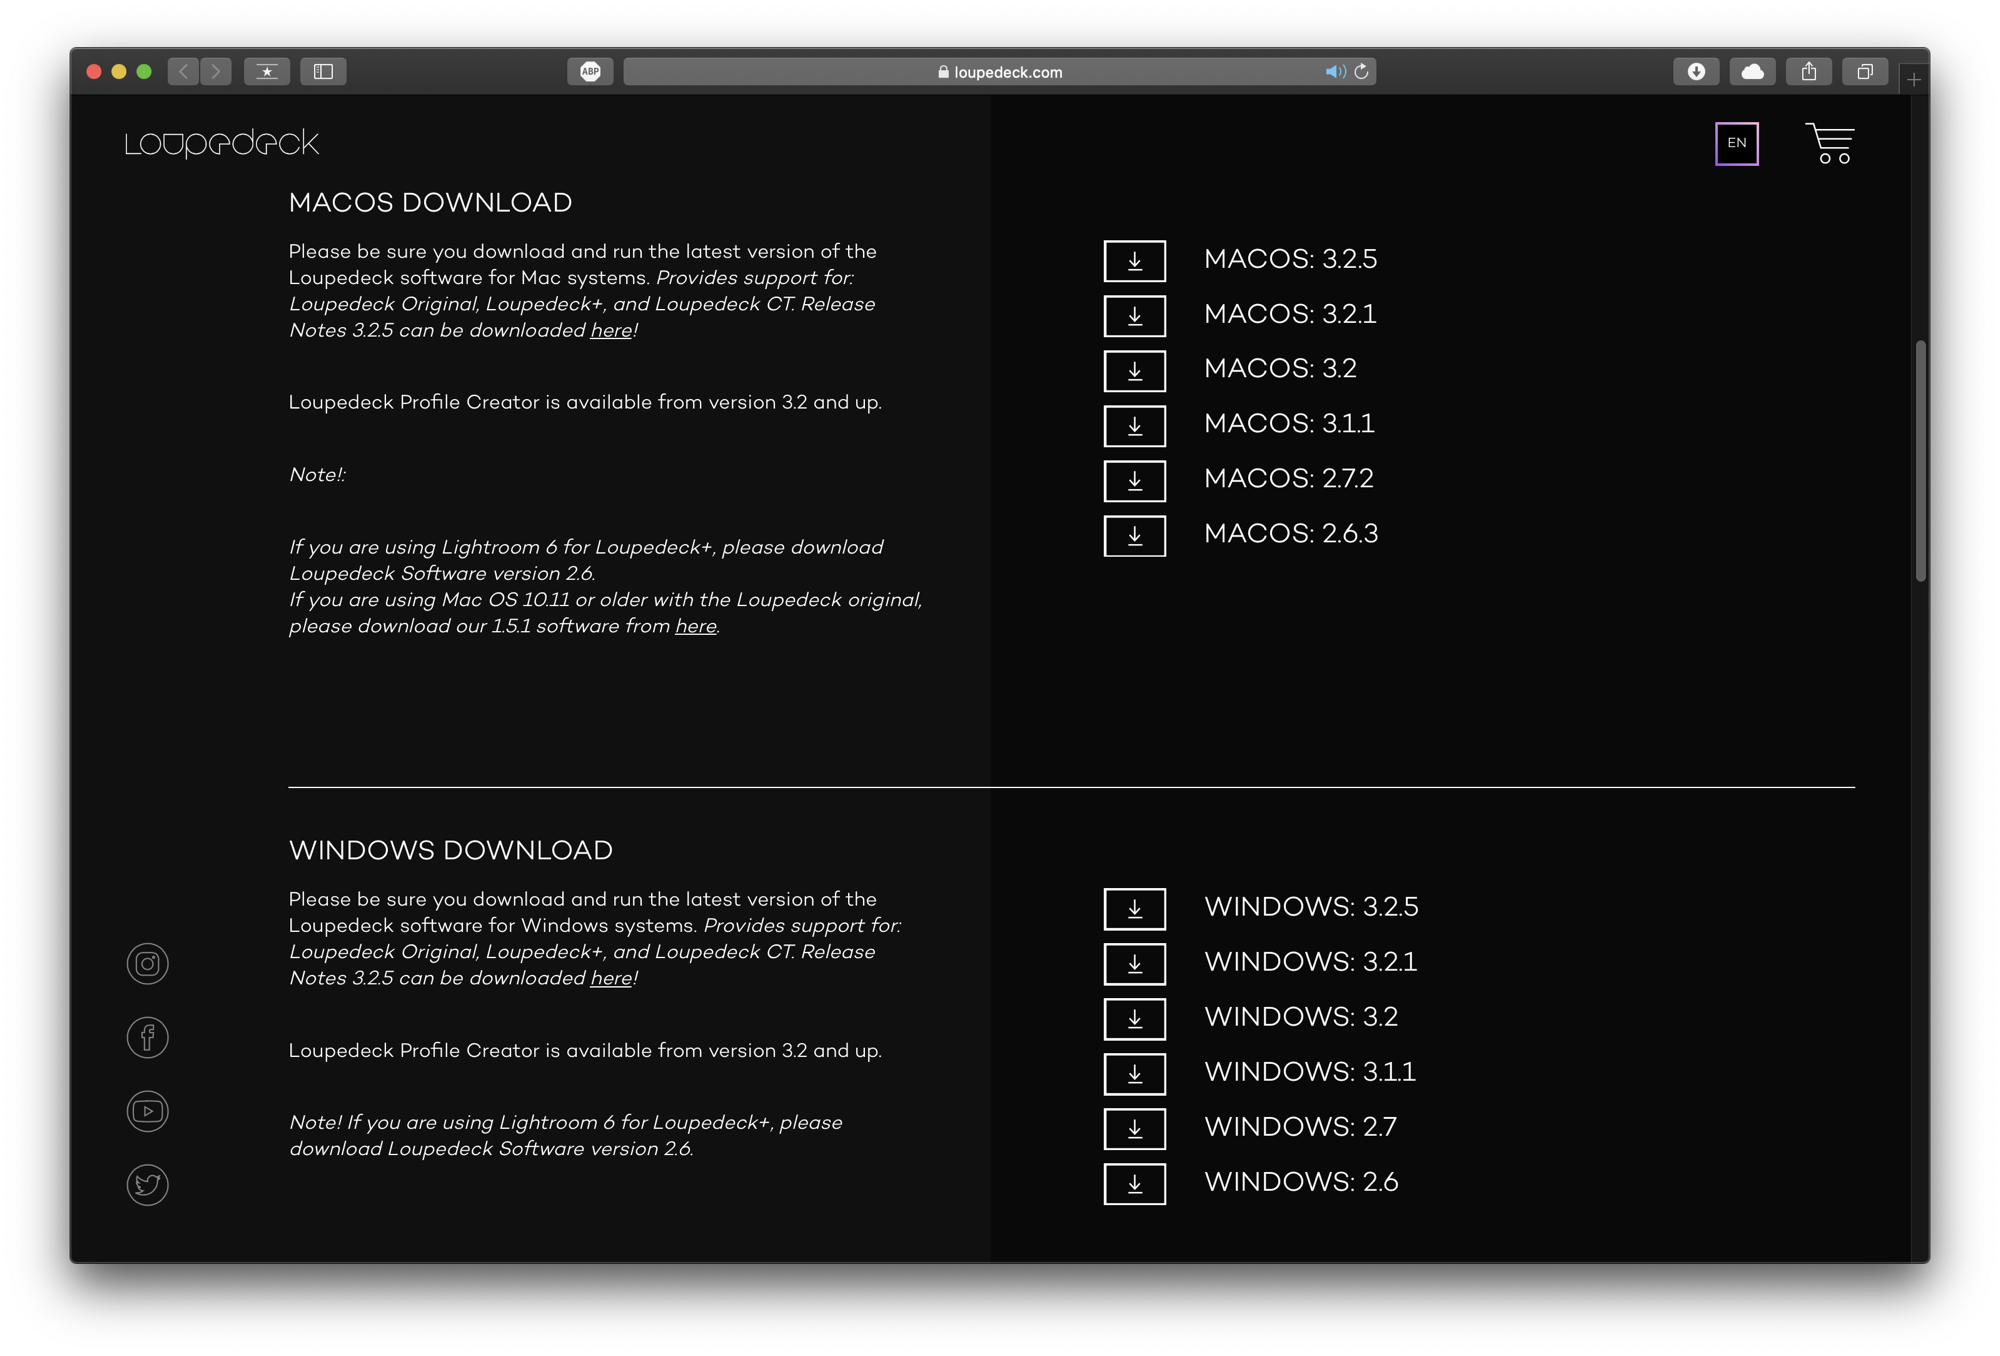This screenshot has width=2000, height=1356.
Task: Open the Share menu in Safari
Action: tap(1808, 72)
